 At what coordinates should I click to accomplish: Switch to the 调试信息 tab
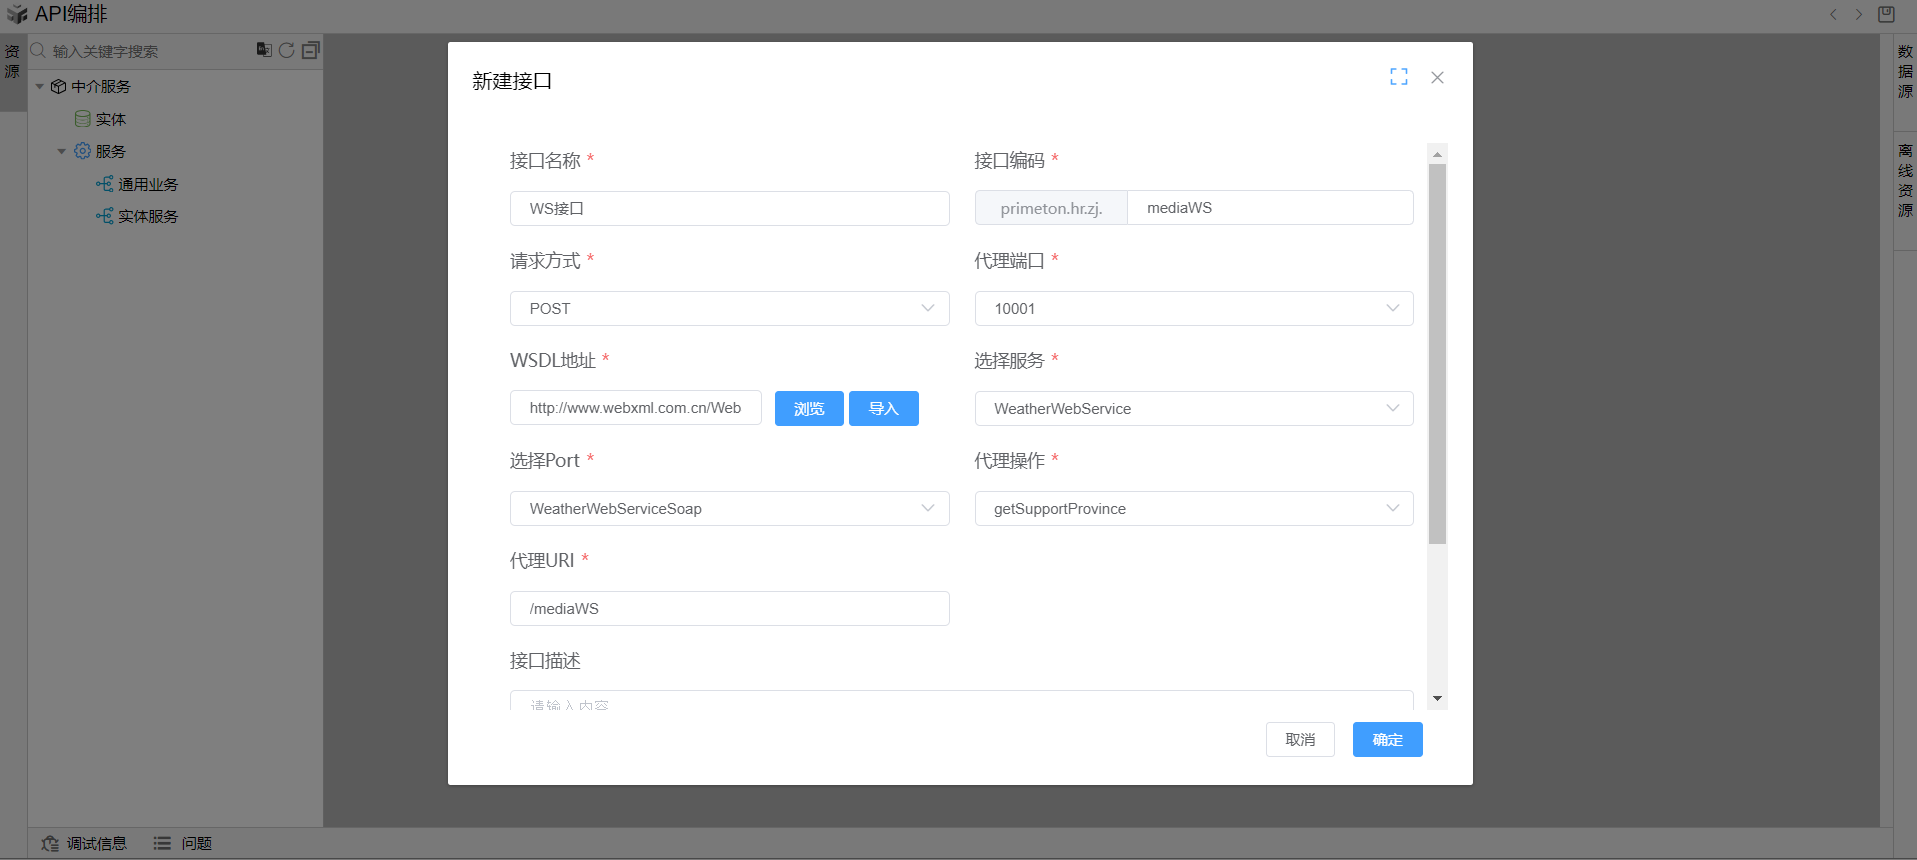tap(85, 843)
